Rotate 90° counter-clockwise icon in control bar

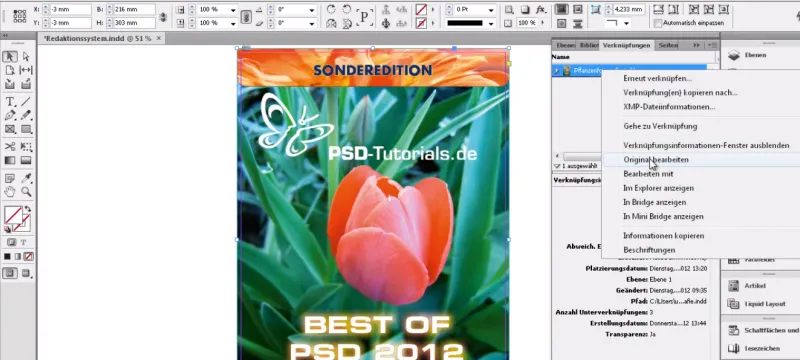point(347,9)
